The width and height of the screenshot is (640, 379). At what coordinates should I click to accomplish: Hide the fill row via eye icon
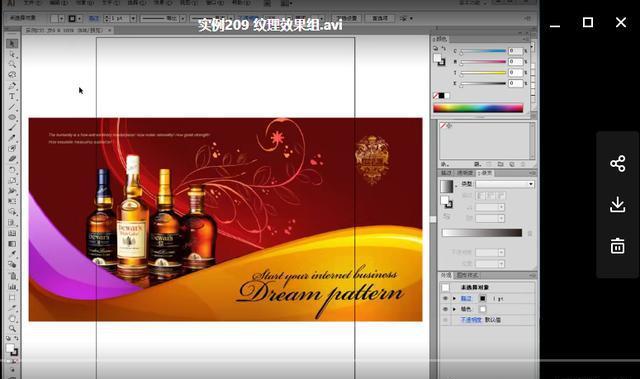[x=445, y=309]
